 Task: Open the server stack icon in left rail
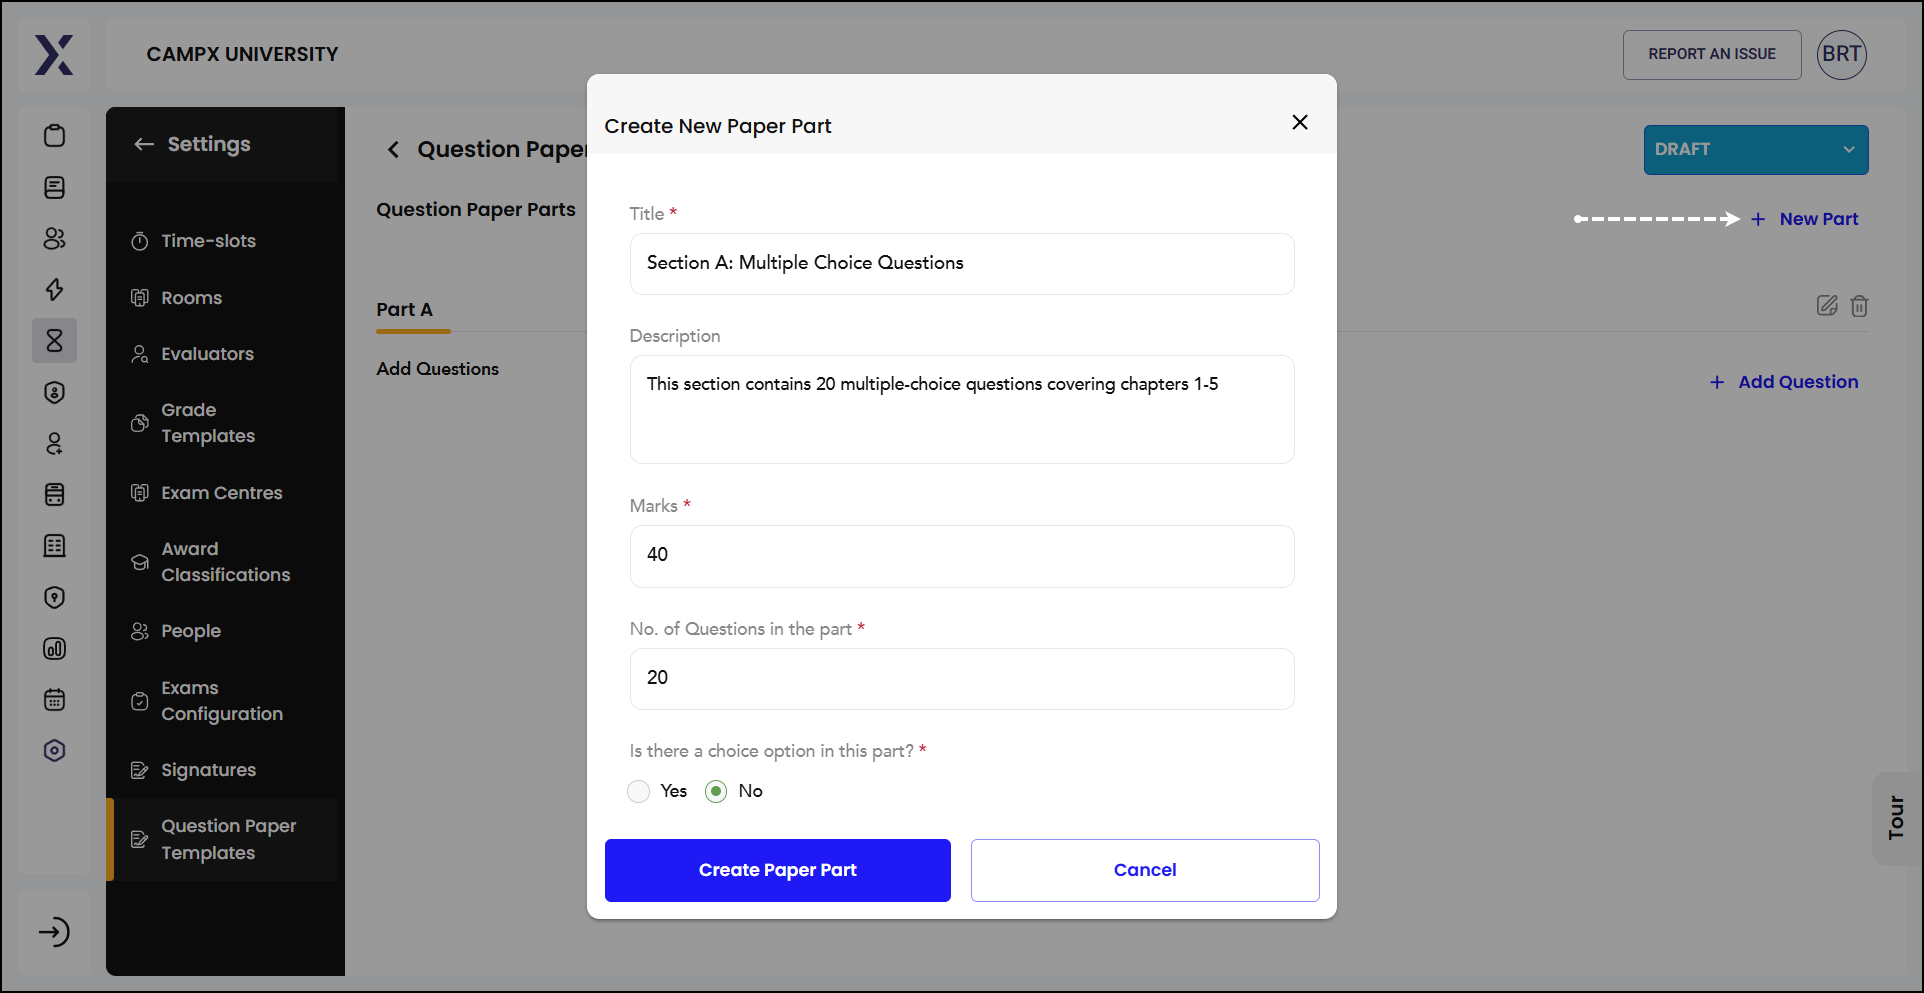coord(55,494)
